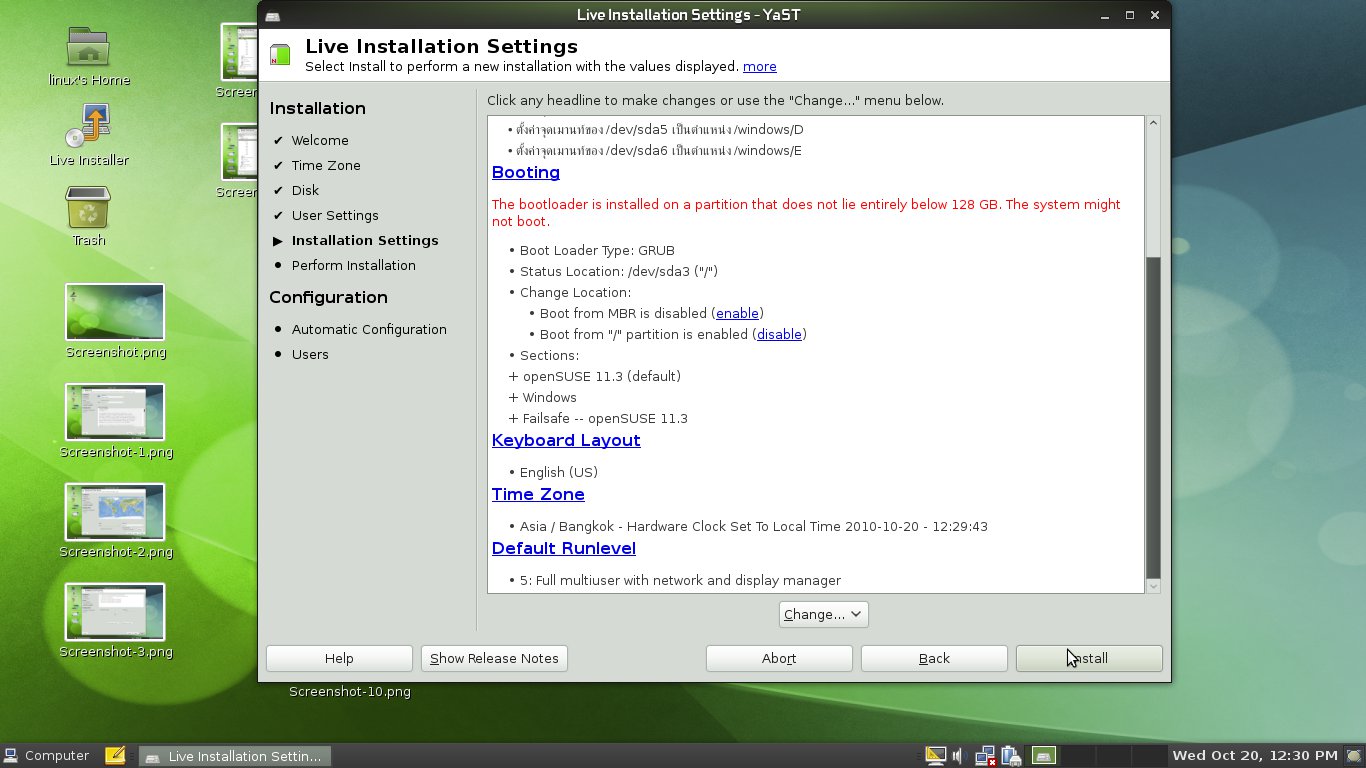Open the Keyboard Layout headline
Image resolution: width=1366 pixels, height=768 pixels.
pyautogui.click(x=566, y=440)
